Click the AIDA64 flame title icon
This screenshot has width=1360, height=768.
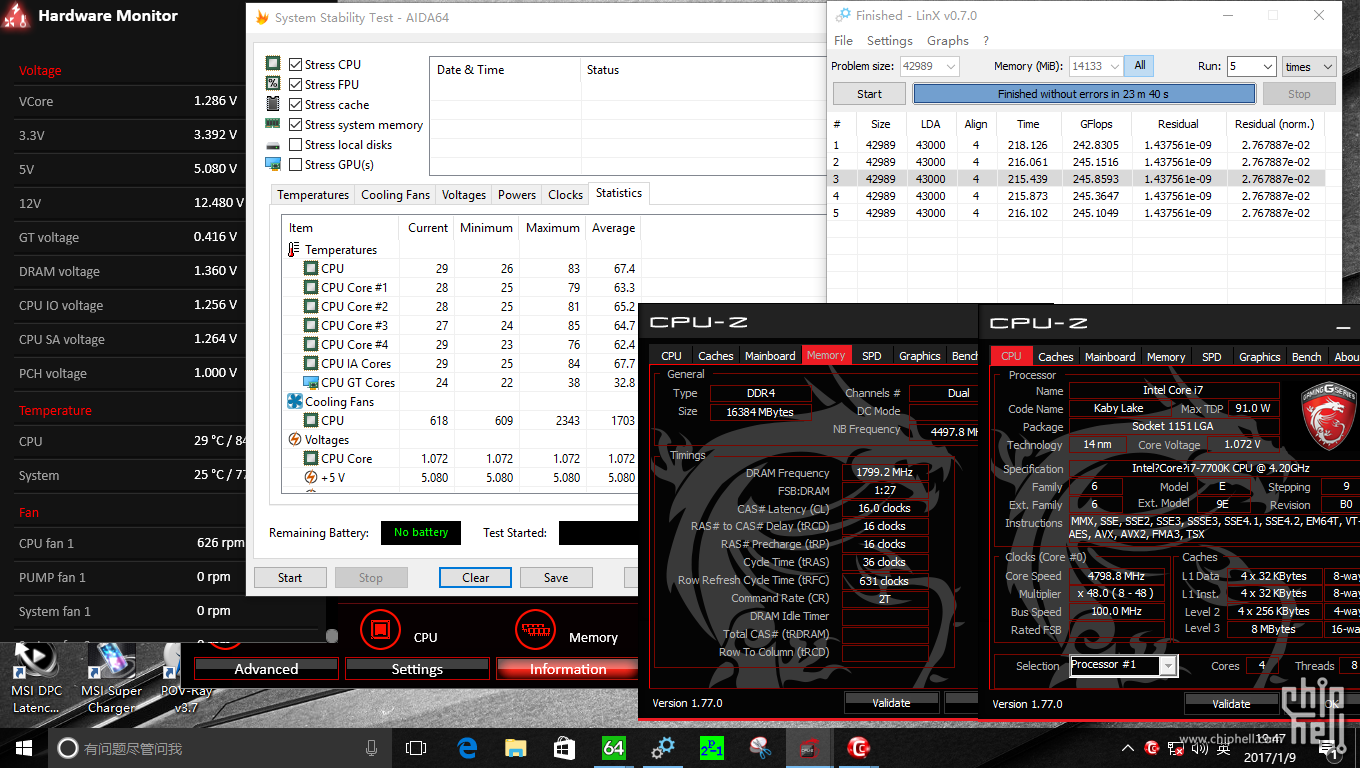pos(262,18)
